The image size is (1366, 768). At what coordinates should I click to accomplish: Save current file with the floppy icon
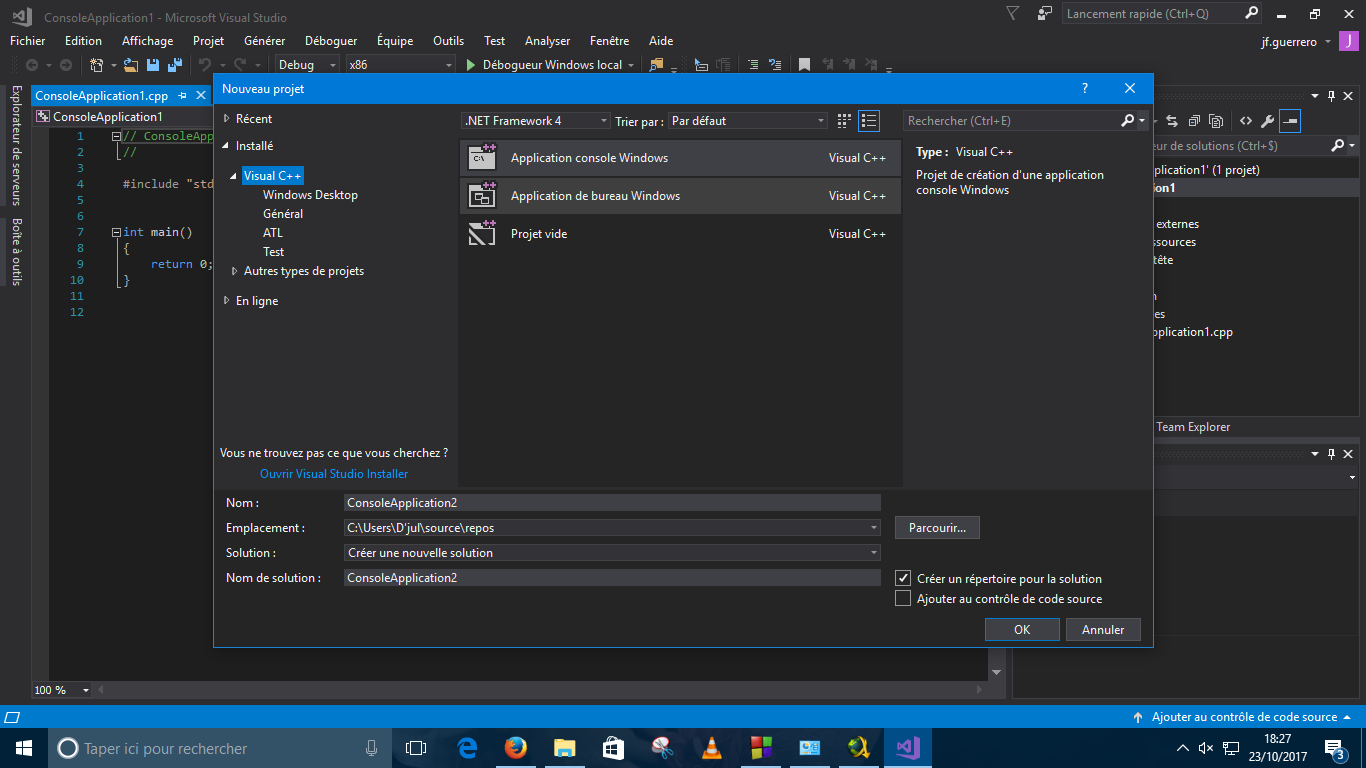pyautogui.click(x=153, y=65)
